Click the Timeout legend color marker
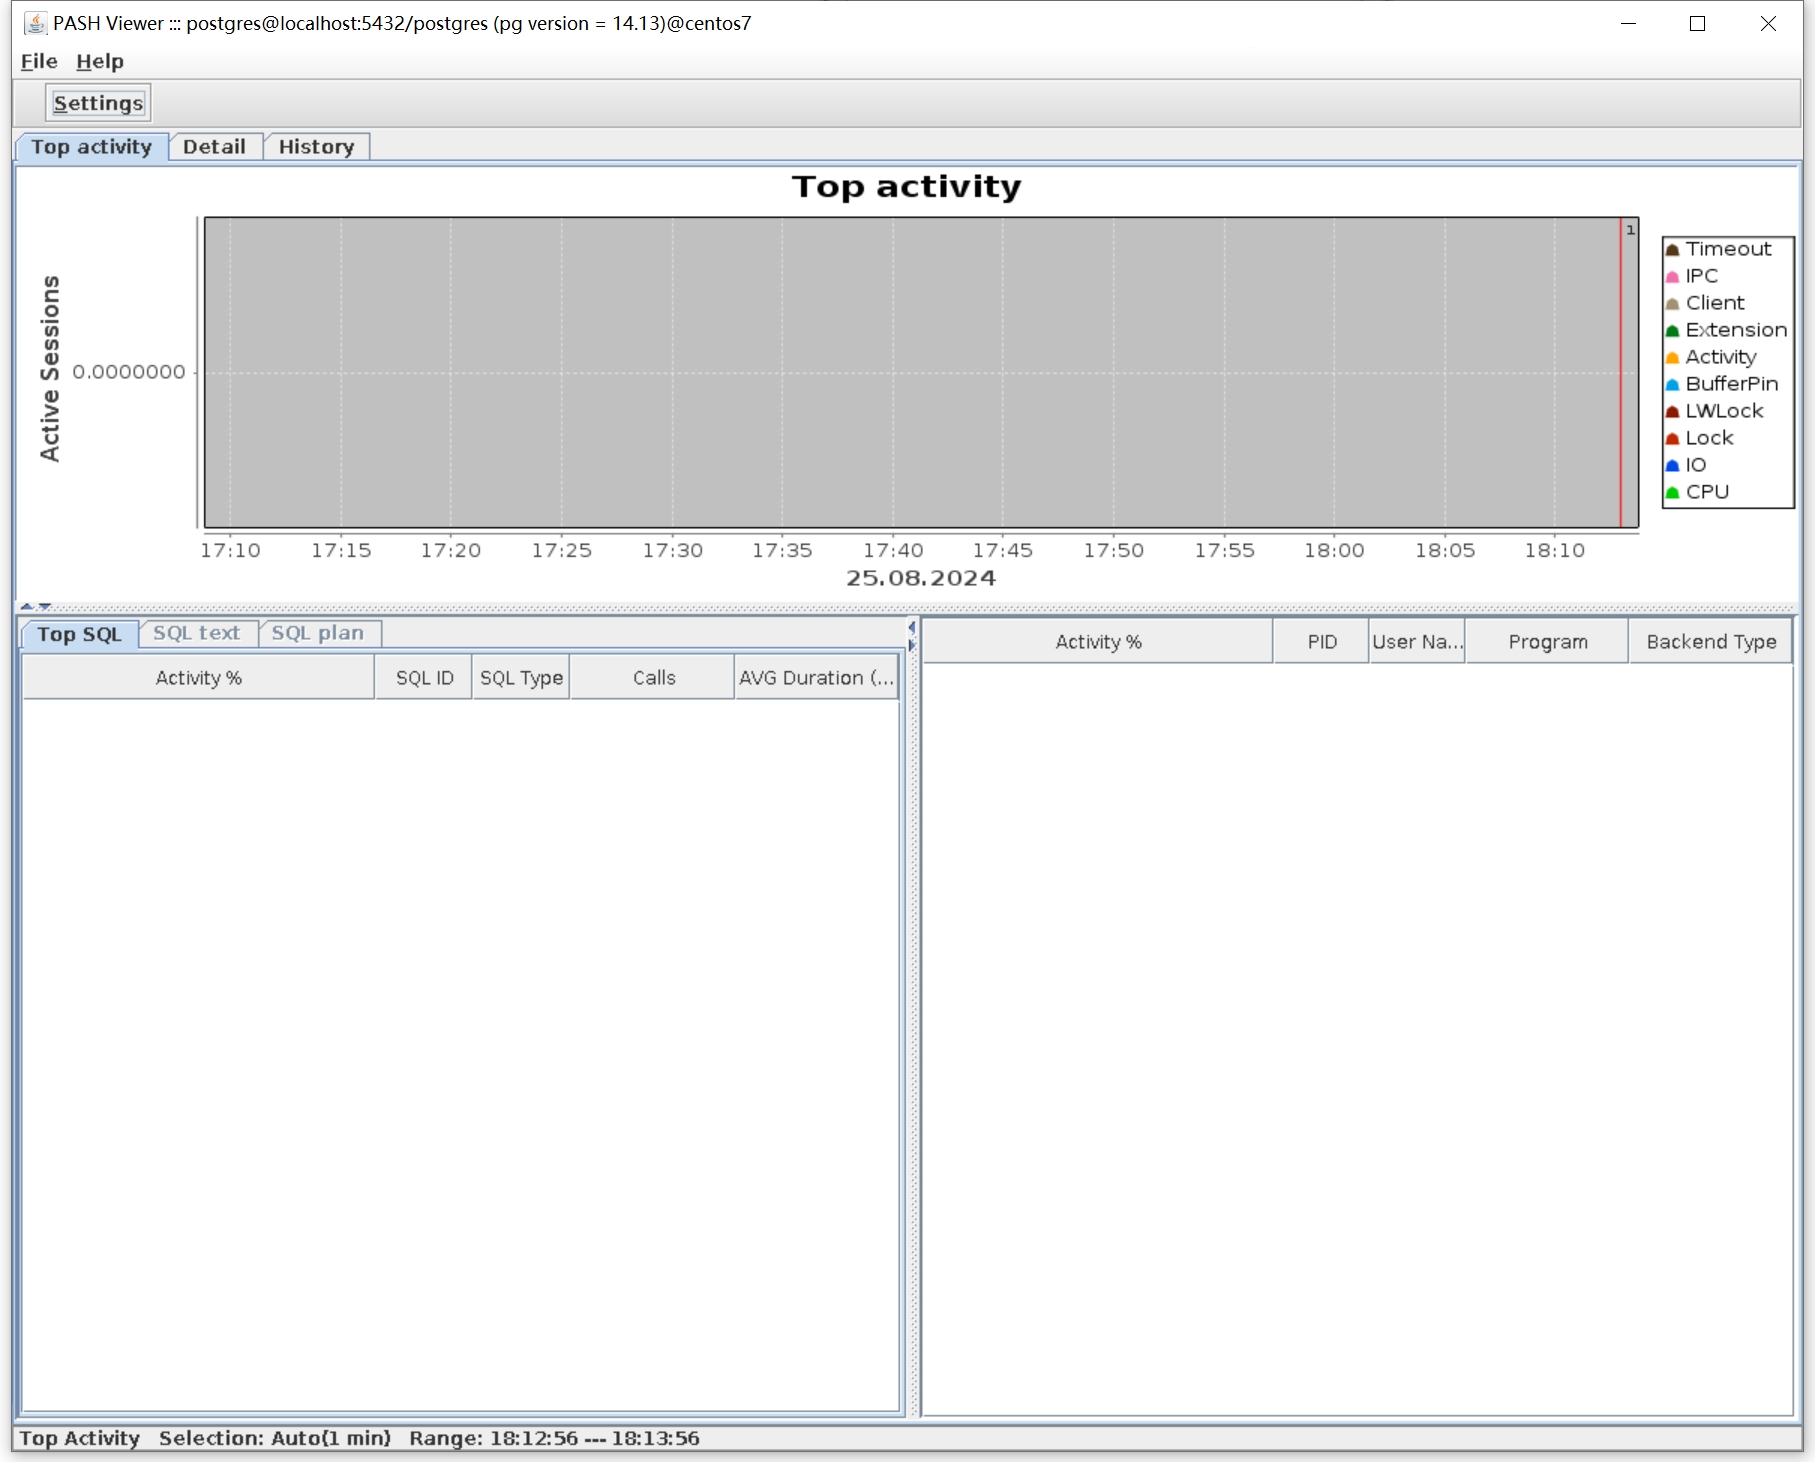The image size is (1815, 1462). pos(1672,250)
